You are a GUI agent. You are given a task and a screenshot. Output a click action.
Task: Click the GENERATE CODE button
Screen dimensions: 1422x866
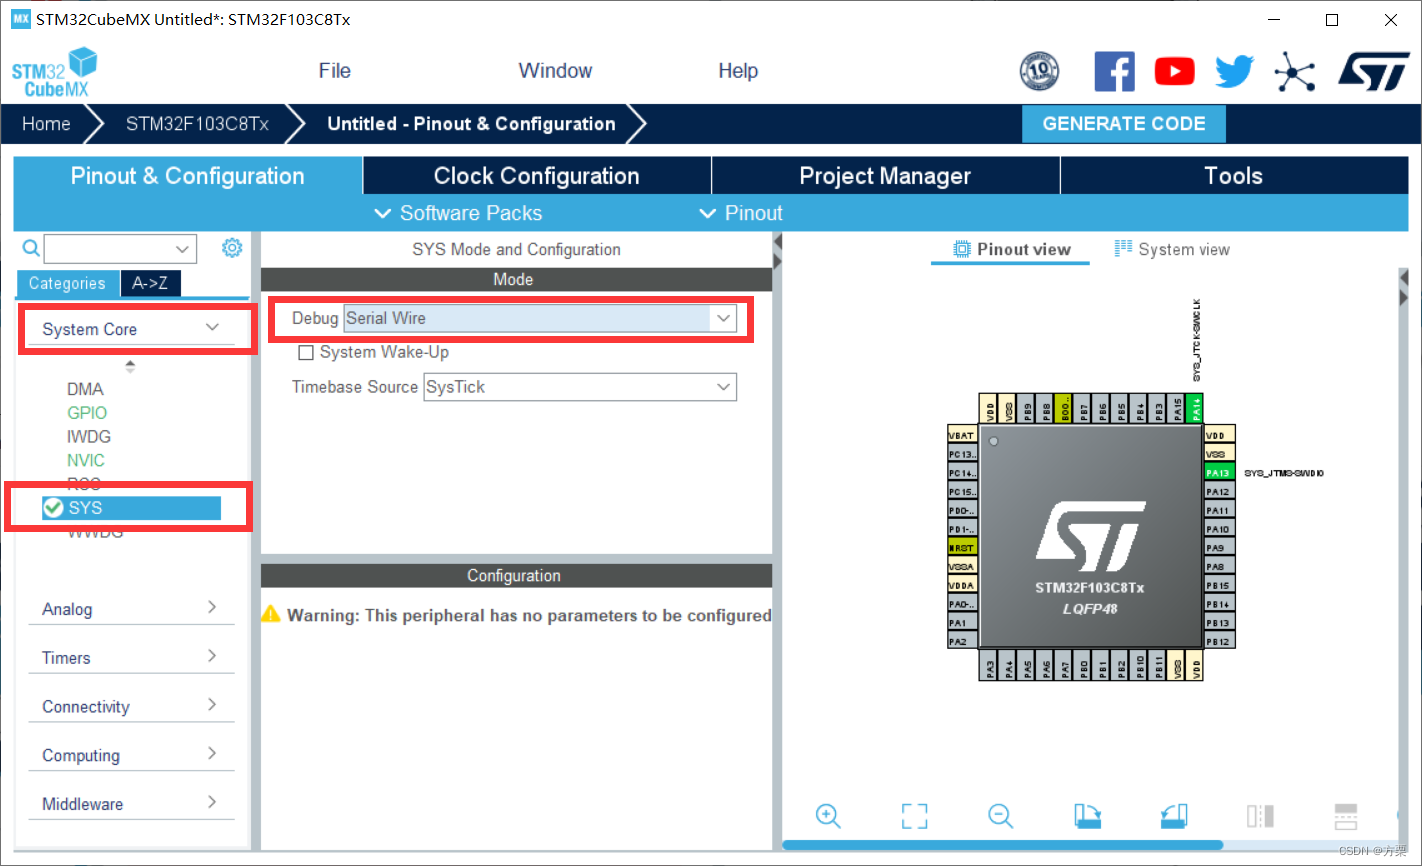coord(1124,124)
